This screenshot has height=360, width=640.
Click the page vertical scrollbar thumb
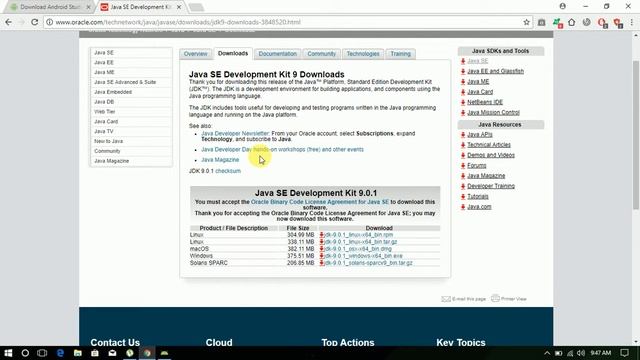click(x=636, y=135)
